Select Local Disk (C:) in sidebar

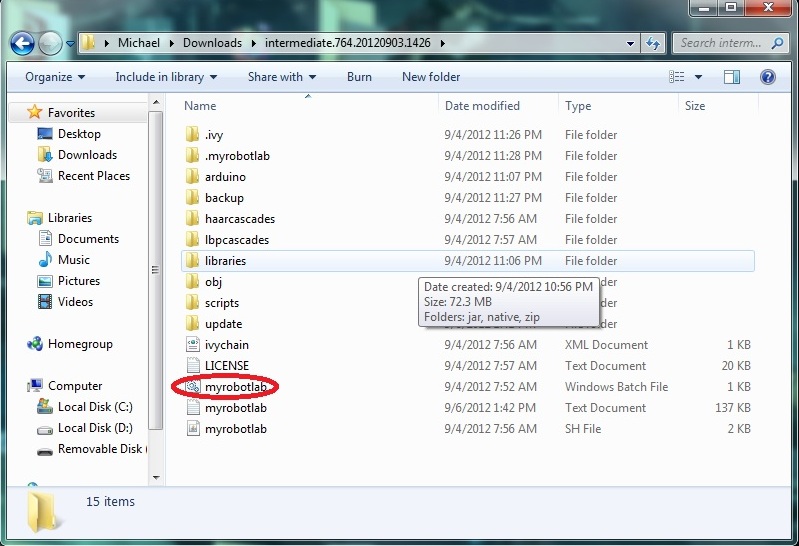pos(94,407)
